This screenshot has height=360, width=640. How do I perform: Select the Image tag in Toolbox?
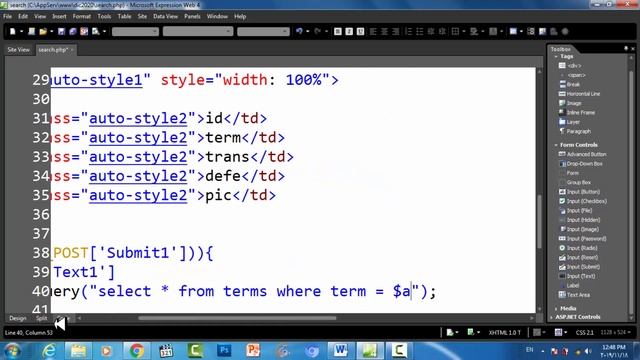tap(570, 103)
